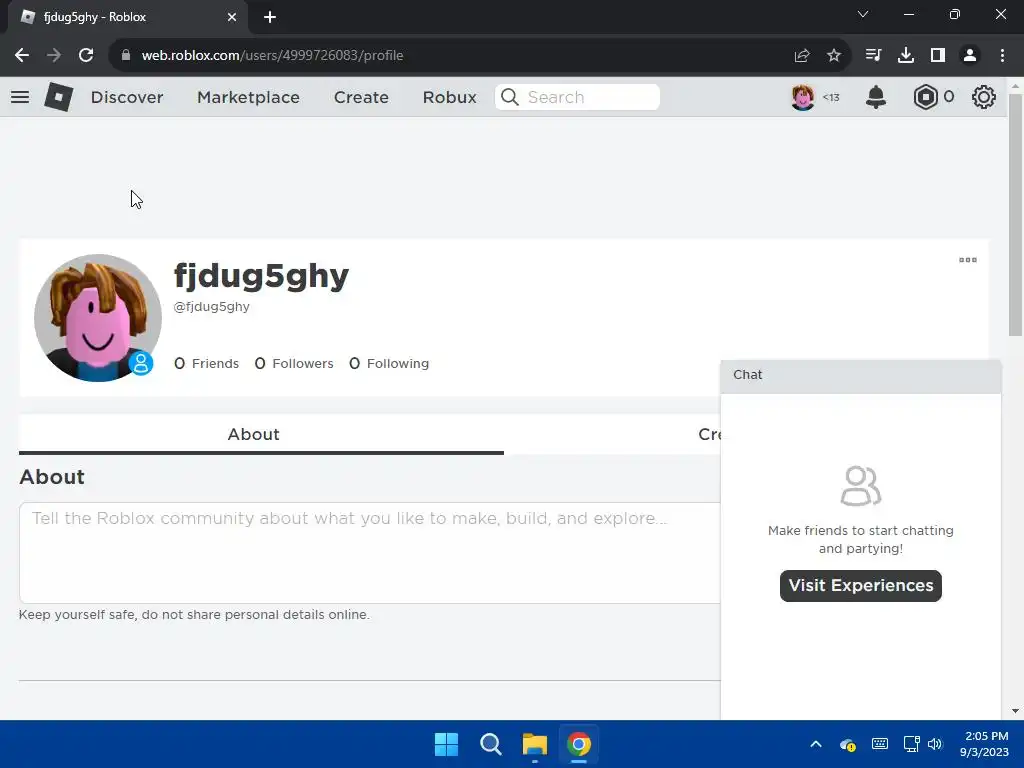Open the OneDrive warning tray icon

point(848,744)
